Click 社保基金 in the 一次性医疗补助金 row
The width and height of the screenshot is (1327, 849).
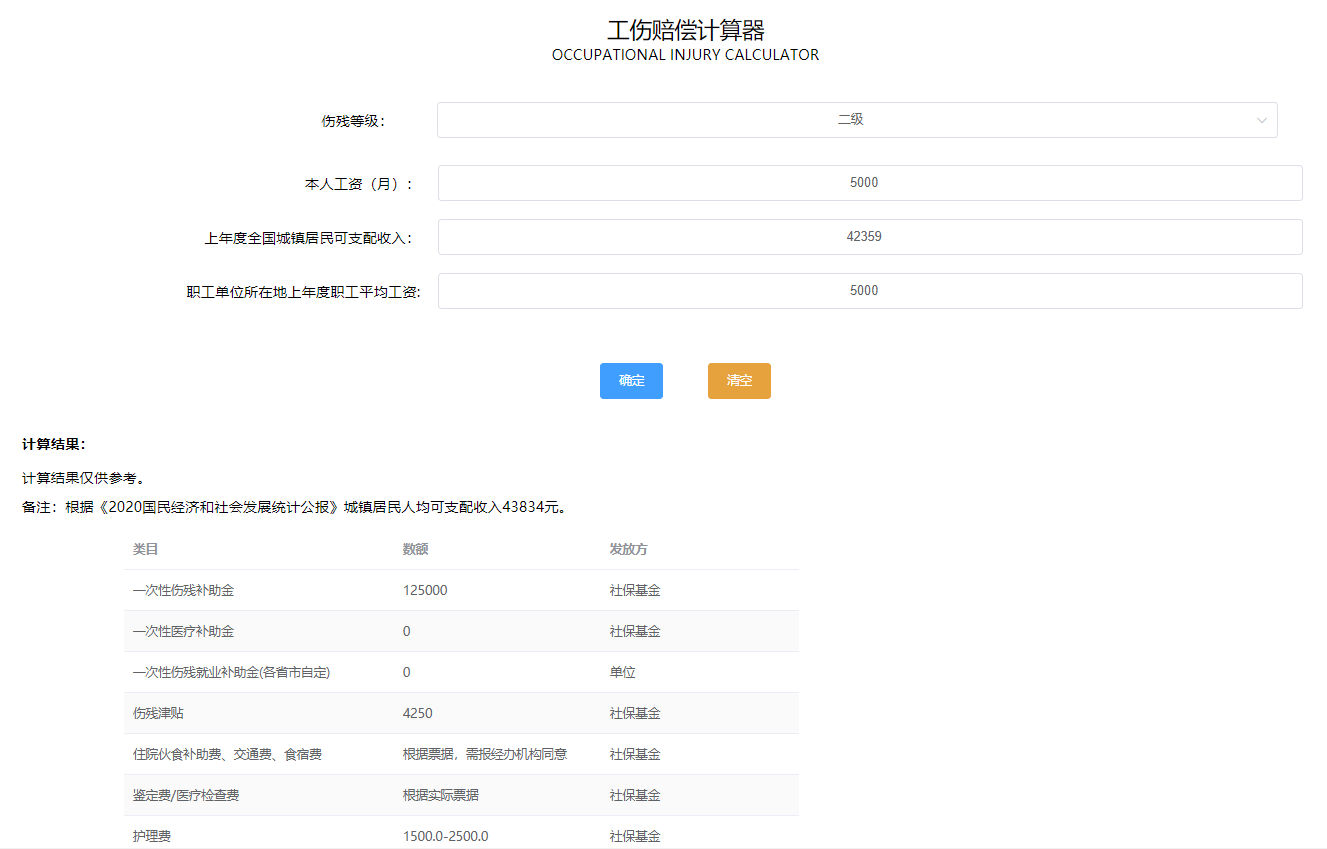coord(635,631)
